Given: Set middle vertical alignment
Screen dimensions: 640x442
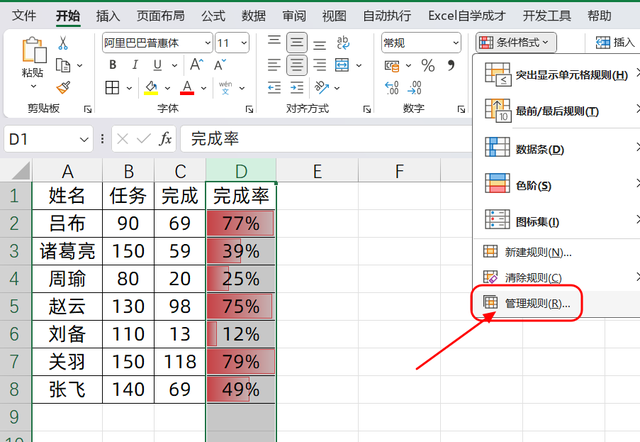Looking at the screenshot, I should [x=297, y=42].
